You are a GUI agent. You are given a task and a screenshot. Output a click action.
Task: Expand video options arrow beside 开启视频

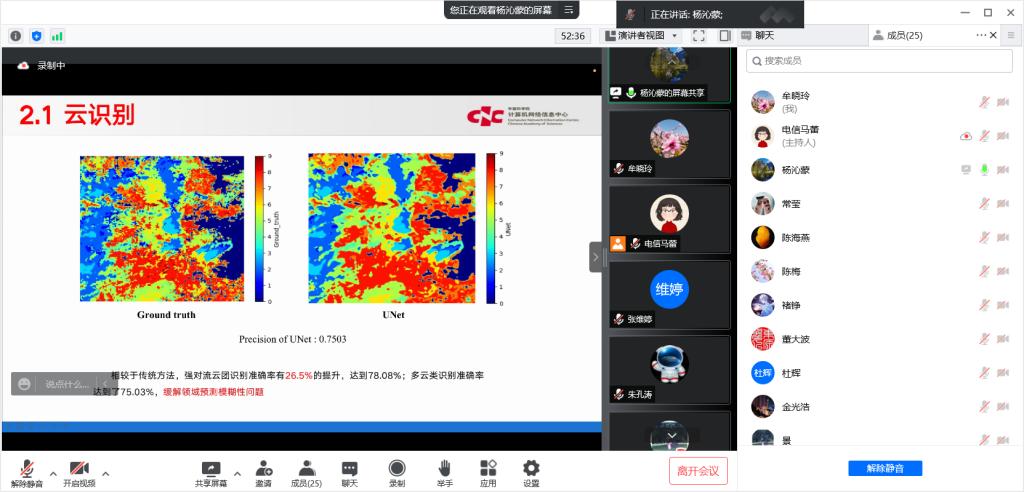(106, 474)
